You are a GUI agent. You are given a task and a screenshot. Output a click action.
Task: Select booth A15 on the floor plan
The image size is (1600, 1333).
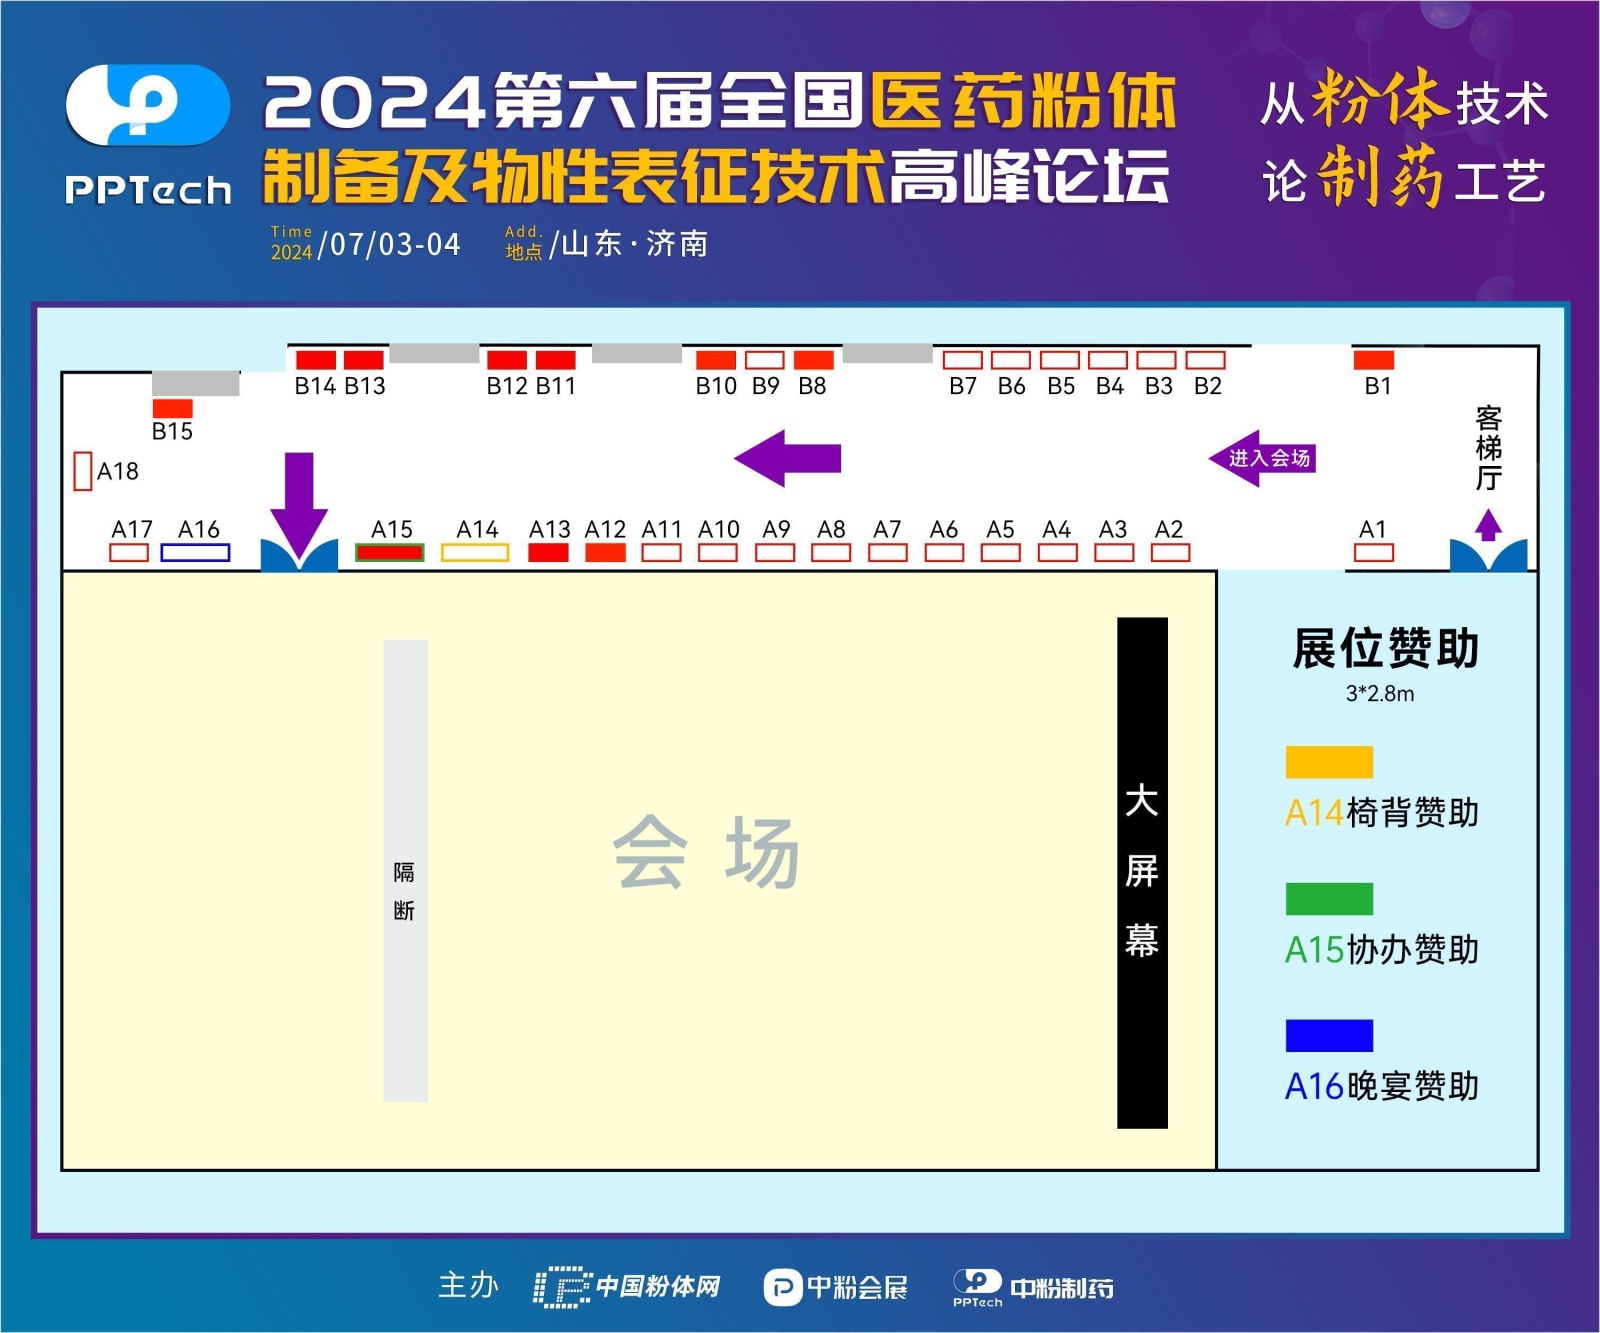390,552
